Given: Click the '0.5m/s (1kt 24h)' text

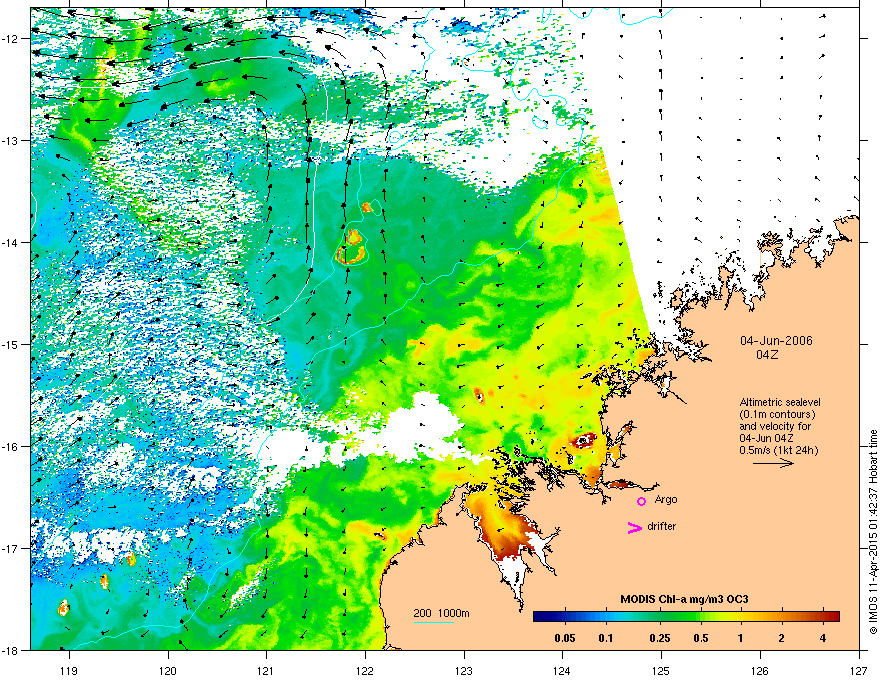Looking at the screenshot, I should pyautogui.click(x=778, y=450).
